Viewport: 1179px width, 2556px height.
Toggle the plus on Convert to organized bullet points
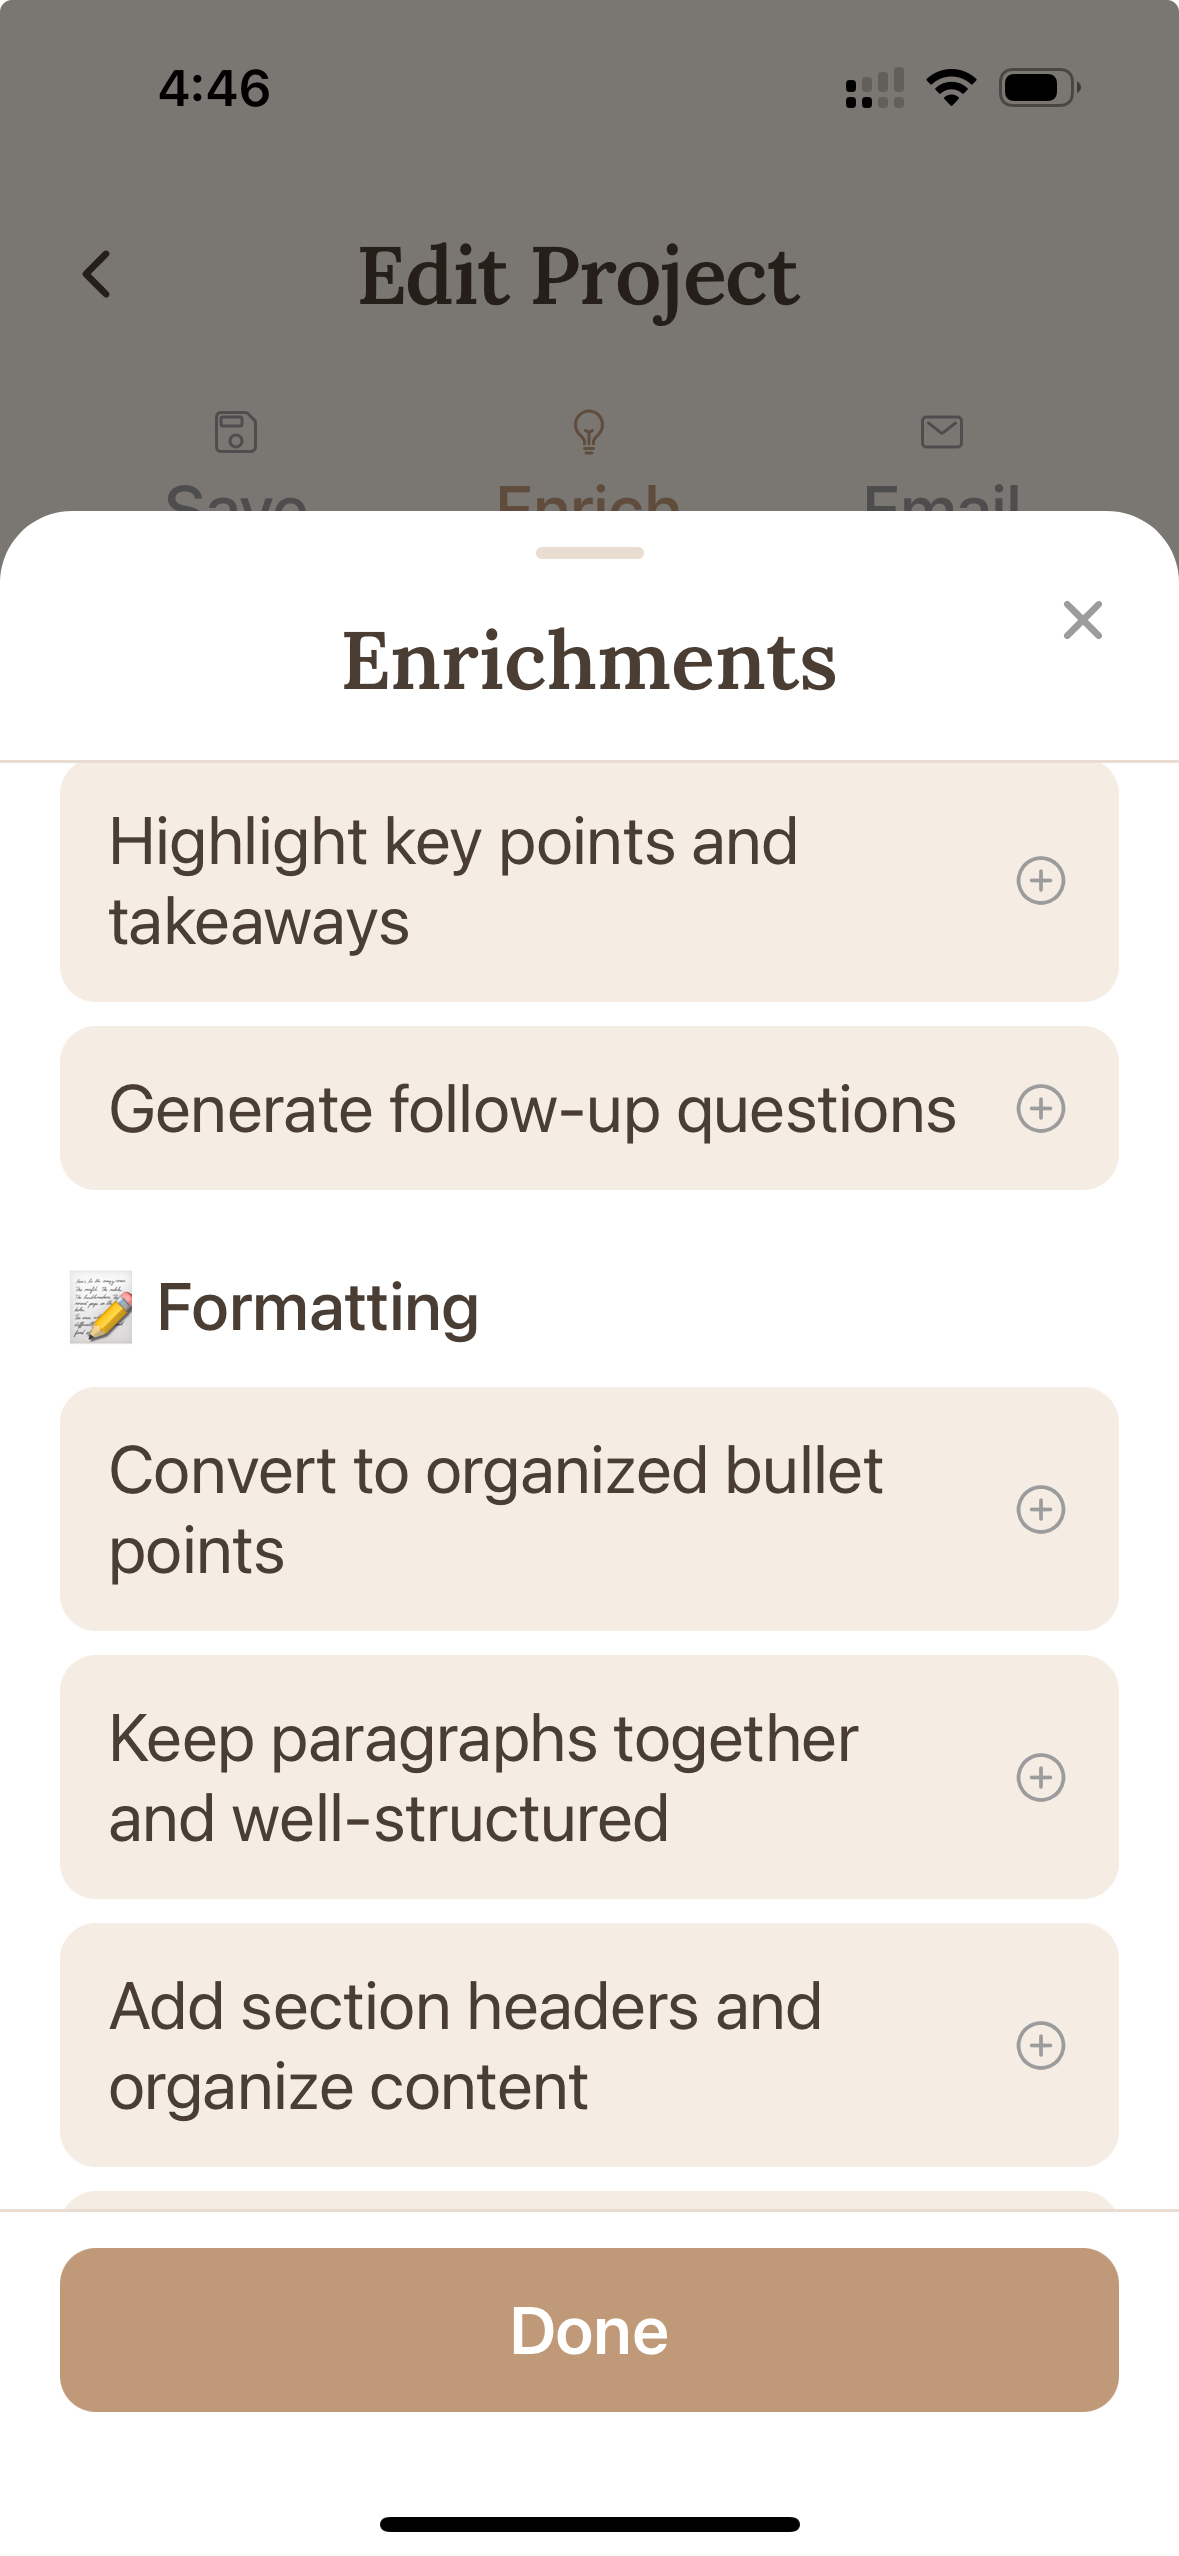(x=1042, y=1511)
